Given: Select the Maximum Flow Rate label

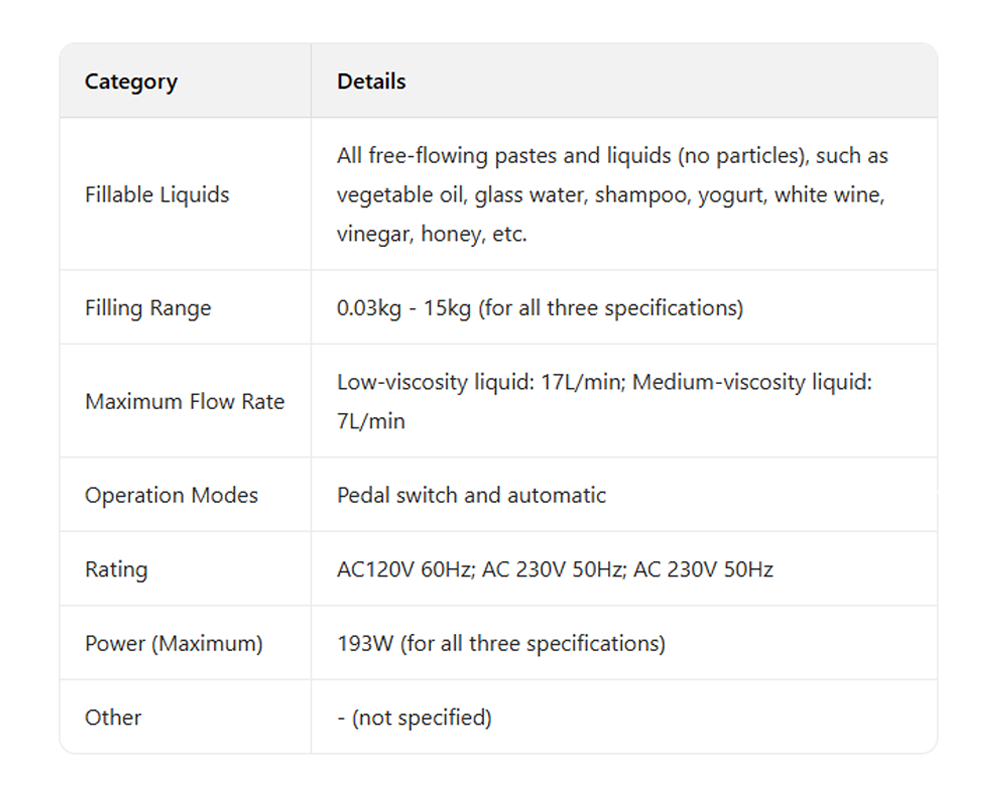Looking at the screenshot, I should click(x=185, y=402).
